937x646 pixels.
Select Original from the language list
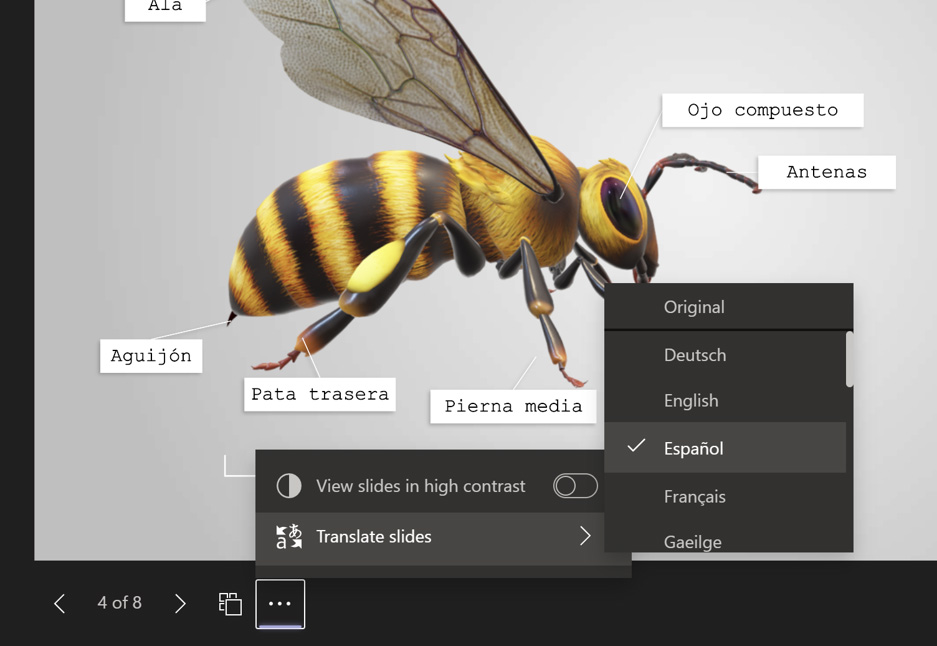click(x=694, y=307)
